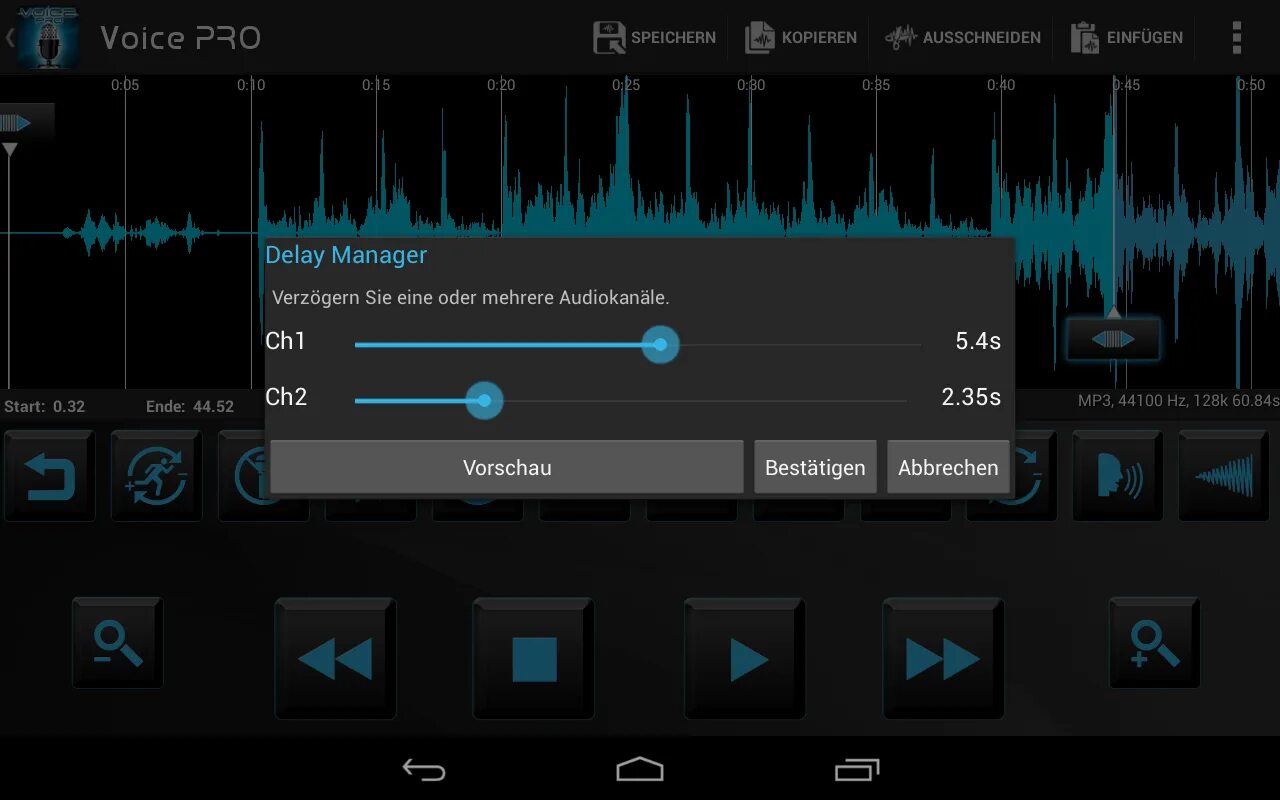Zoom in the waveform with plus magnifier
The width and height of the screenshot is (1280, 800).
point(1155,642)
